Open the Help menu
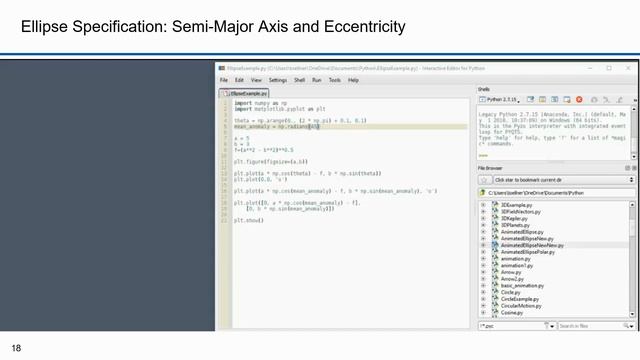Image resolution: width=640 pixels, height=360 pixels. coord(353,80)
